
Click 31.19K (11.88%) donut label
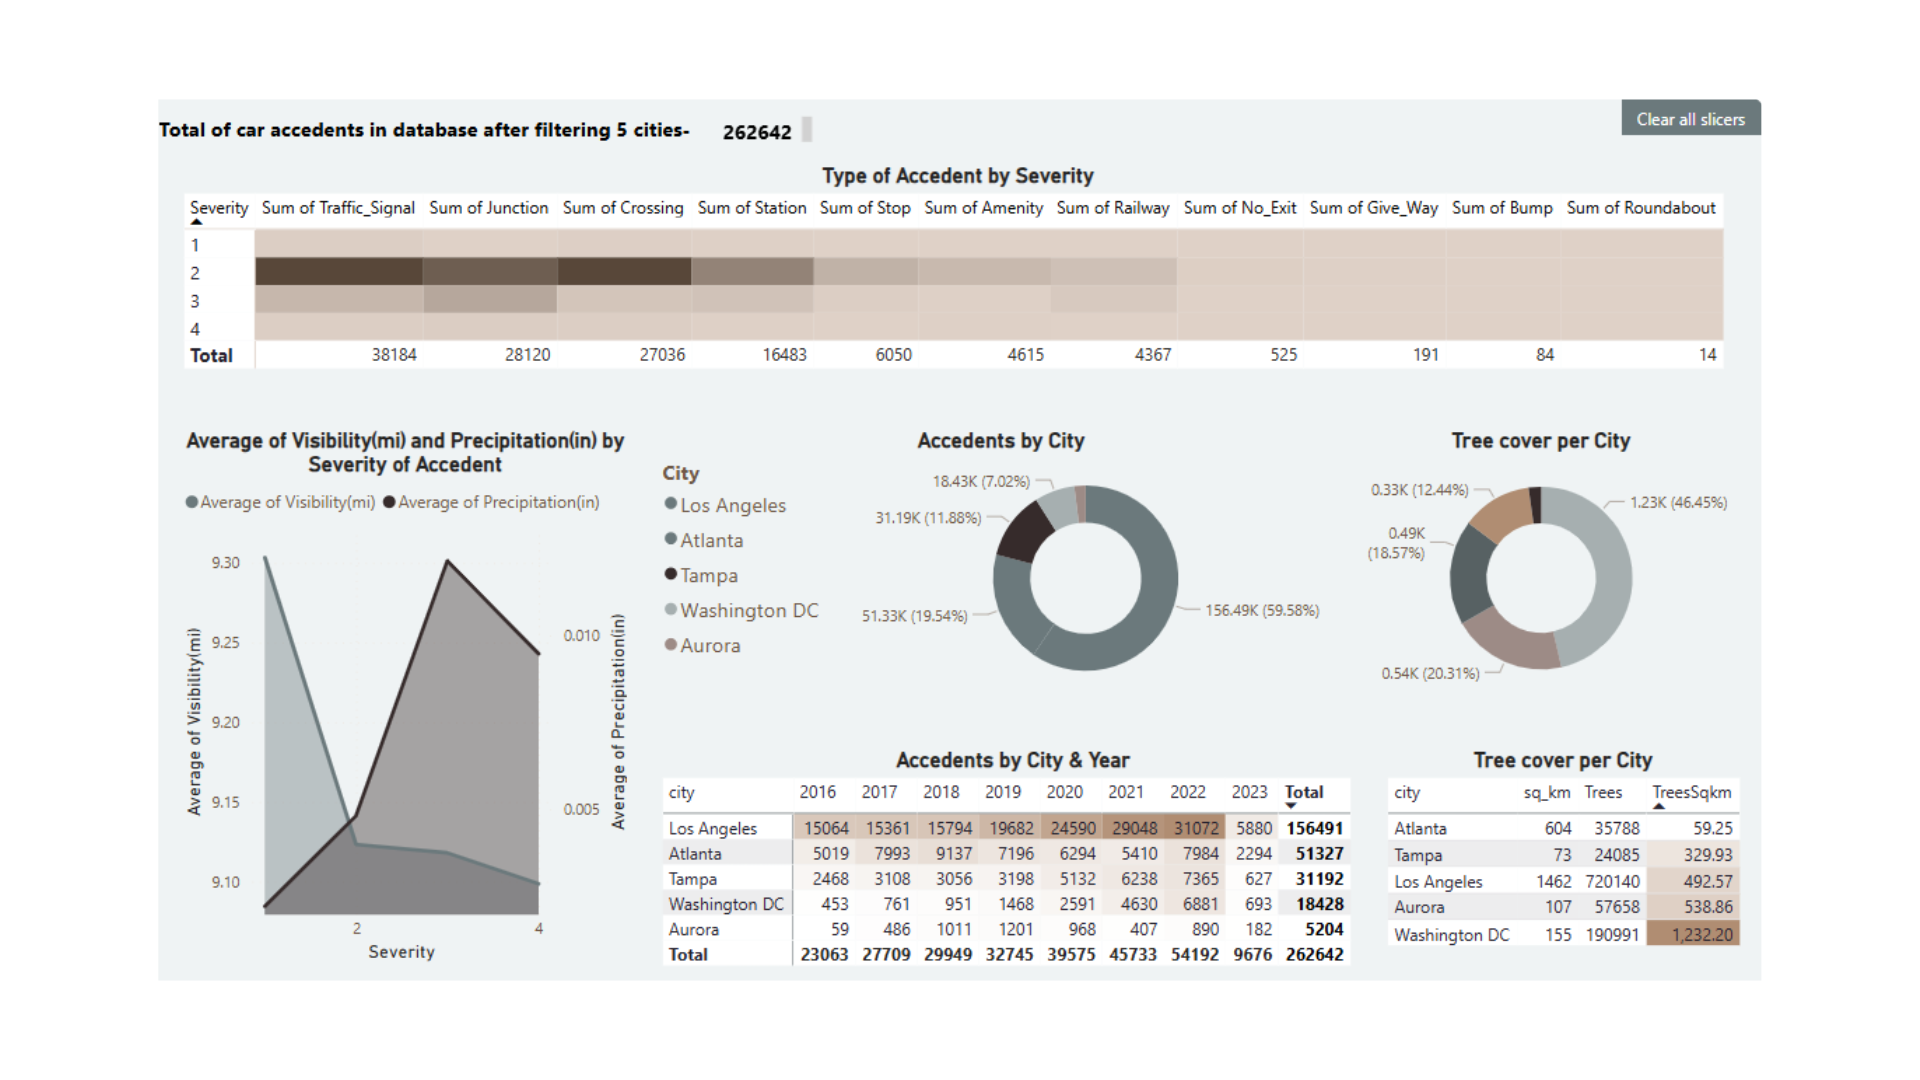[928, 518]
